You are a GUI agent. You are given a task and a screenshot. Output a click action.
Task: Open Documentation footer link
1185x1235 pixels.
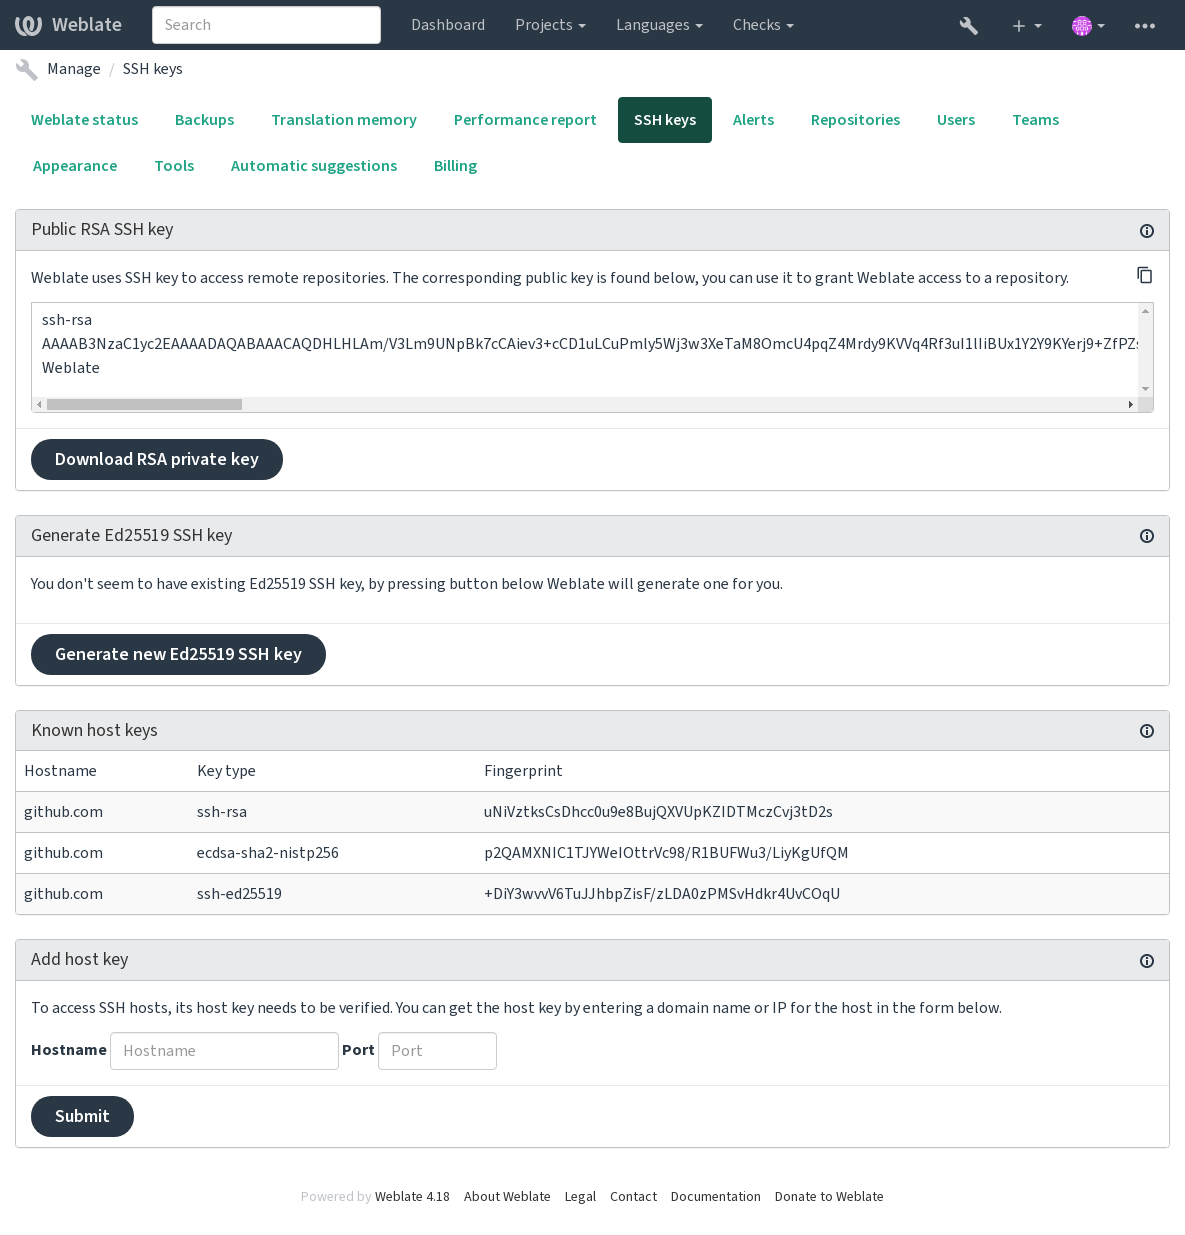(716, 1197)
